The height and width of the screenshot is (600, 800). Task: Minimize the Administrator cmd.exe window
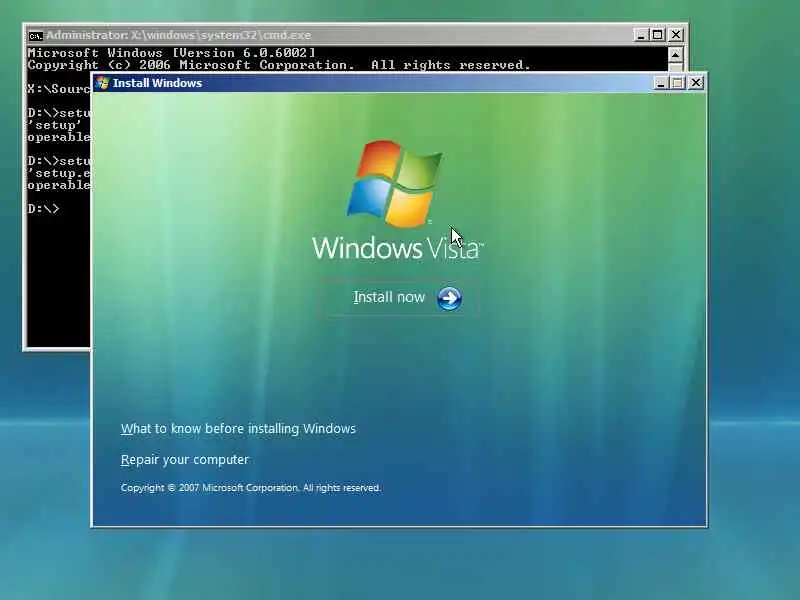point(641,35)
